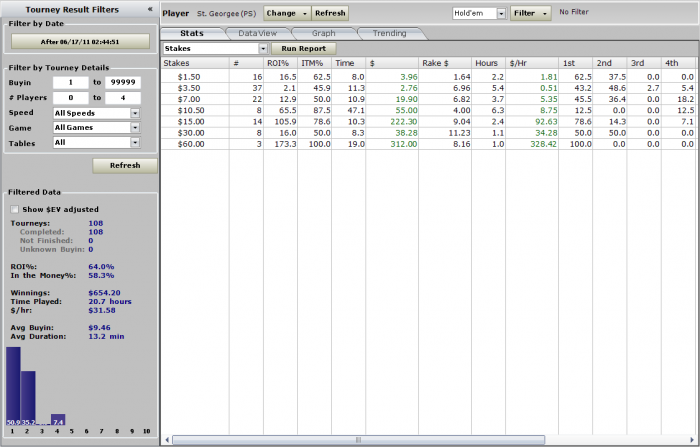Click the Buyin maximum field showing 99999
The height and width of the screenshot is (447, 700).
pyautogui.click(x=123, y=83)
